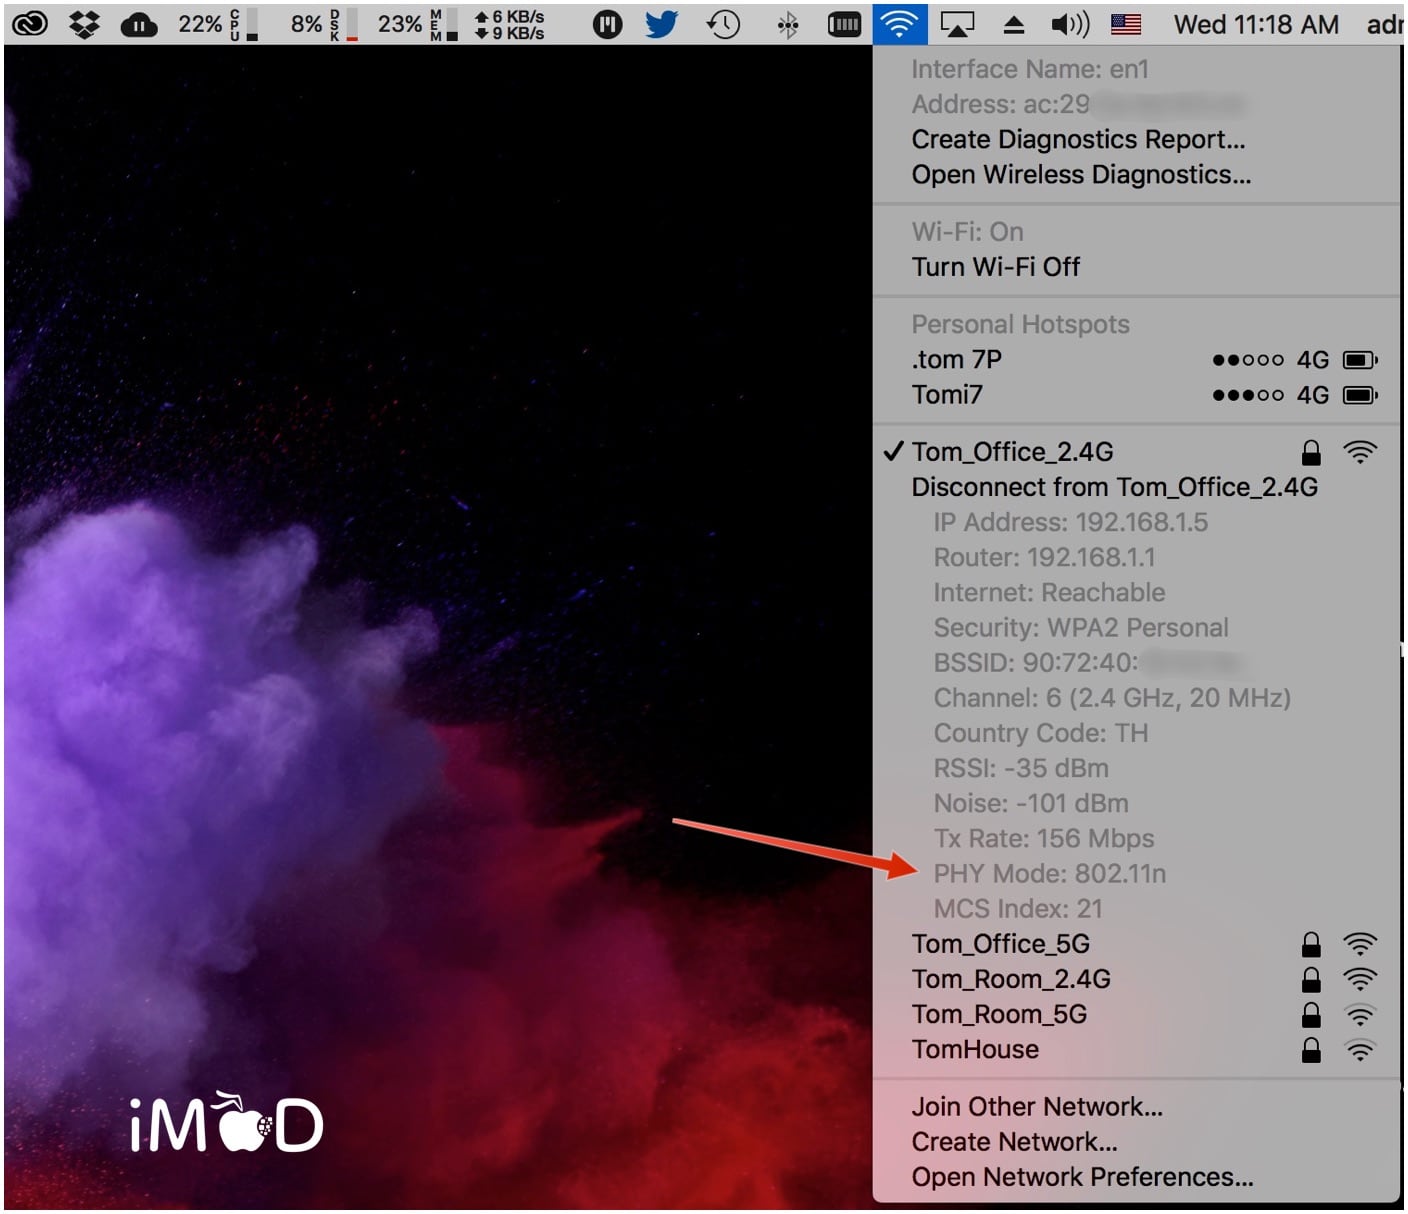Turn Wi-Fi Off
Viewport: 1408px width, 1214px height.
point(996,266)
